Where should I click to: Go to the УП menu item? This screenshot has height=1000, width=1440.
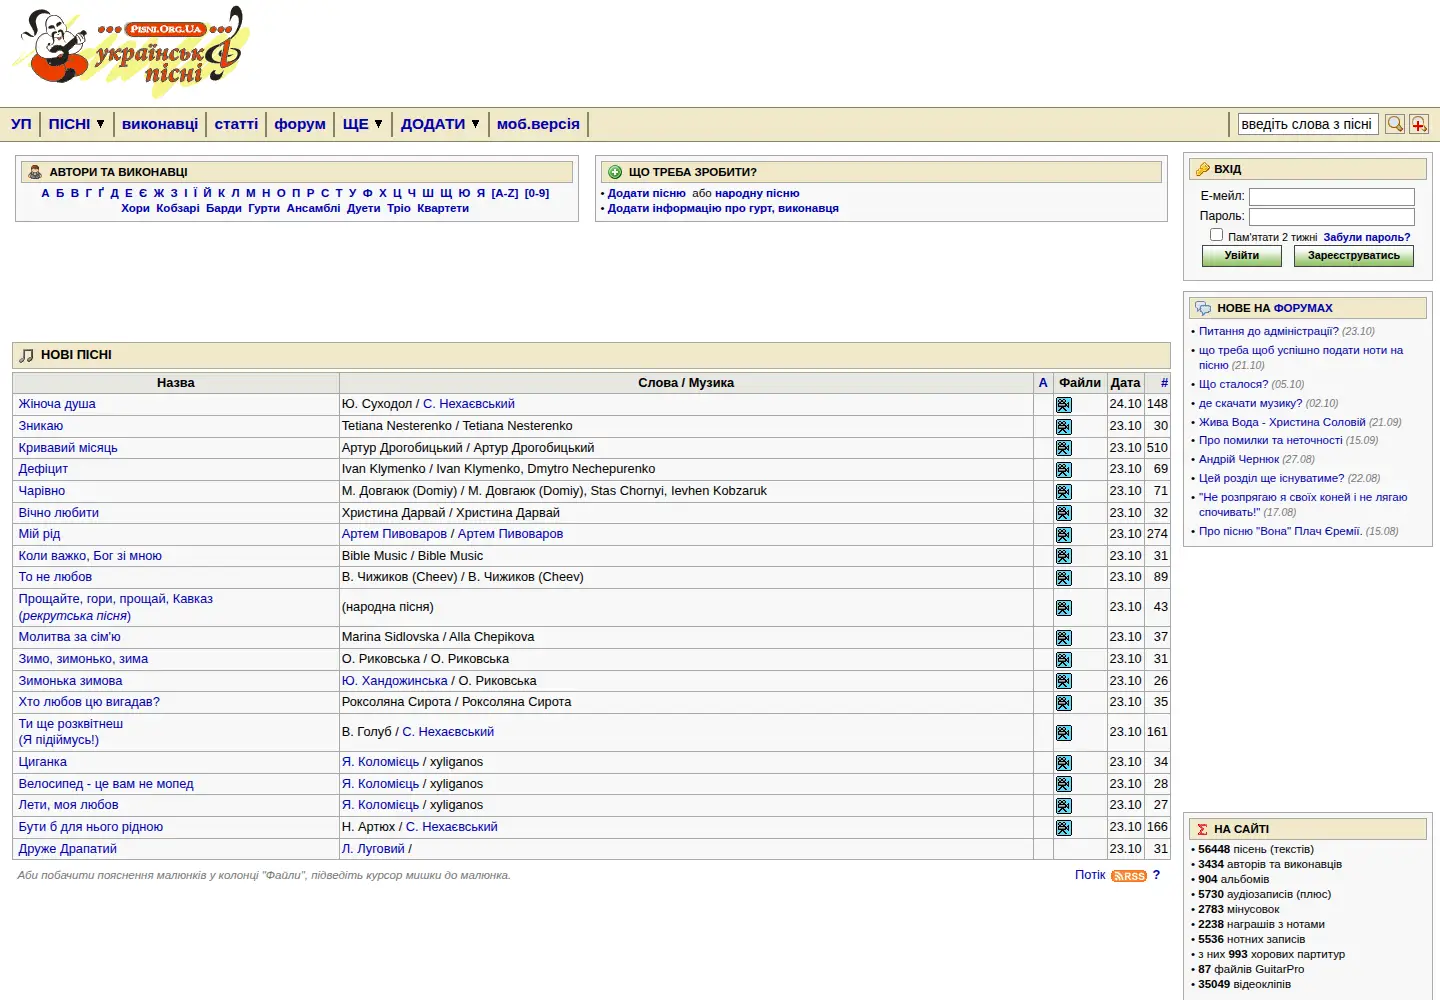(x=21, y=124)
